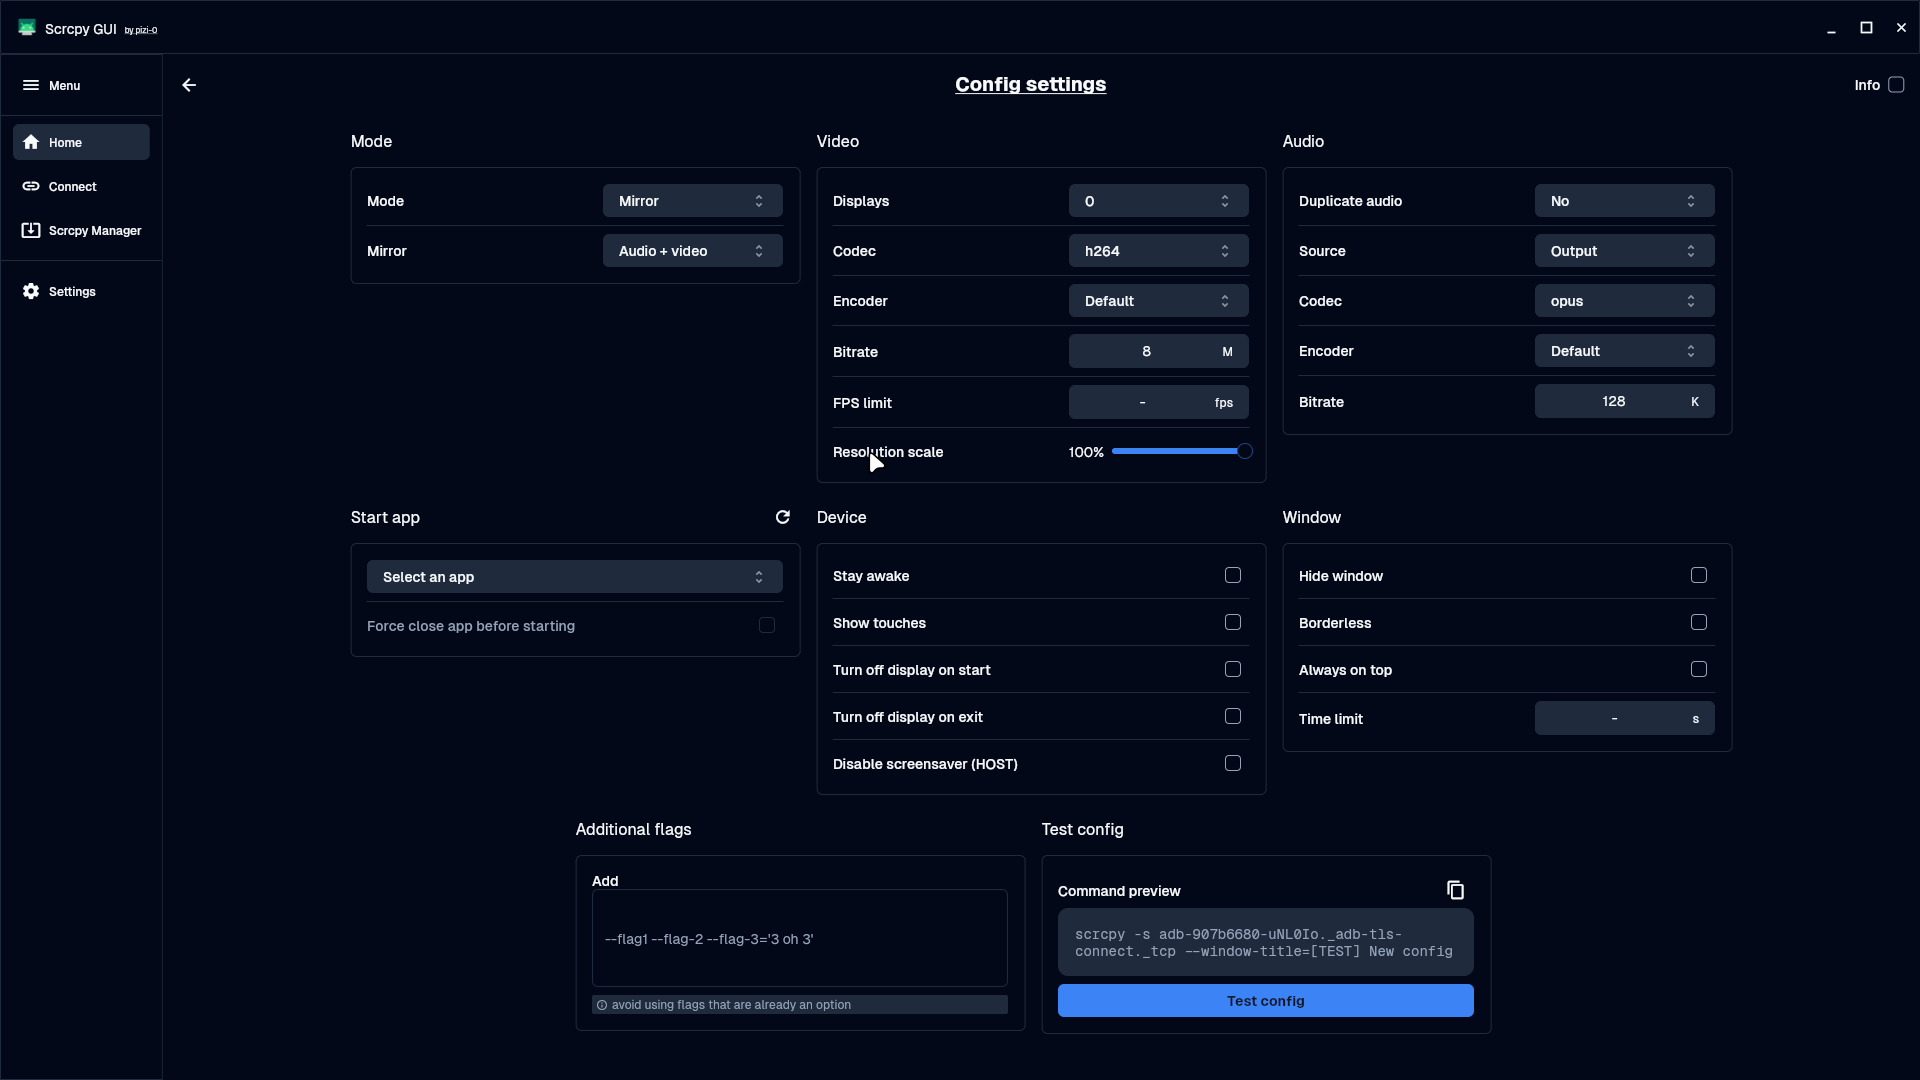This screenshot has height=1080, width=1920.
Task: Open the Mirror Audio + video dropdown
Action: coord(691,251)
